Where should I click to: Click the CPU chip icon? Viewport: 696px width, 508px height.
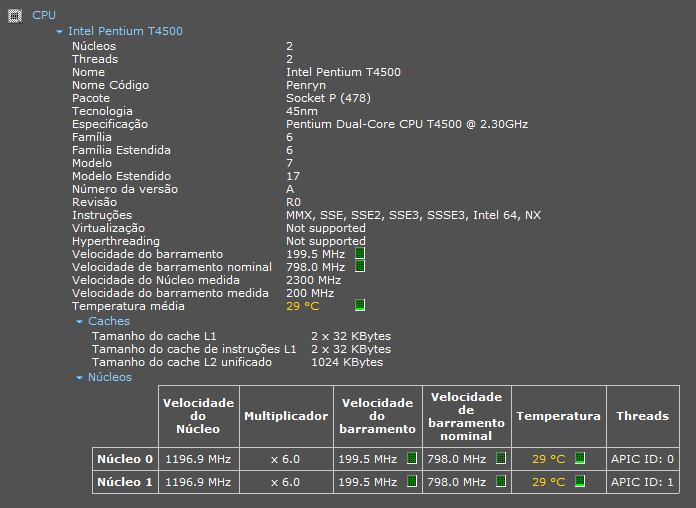(x=15, y=16)
